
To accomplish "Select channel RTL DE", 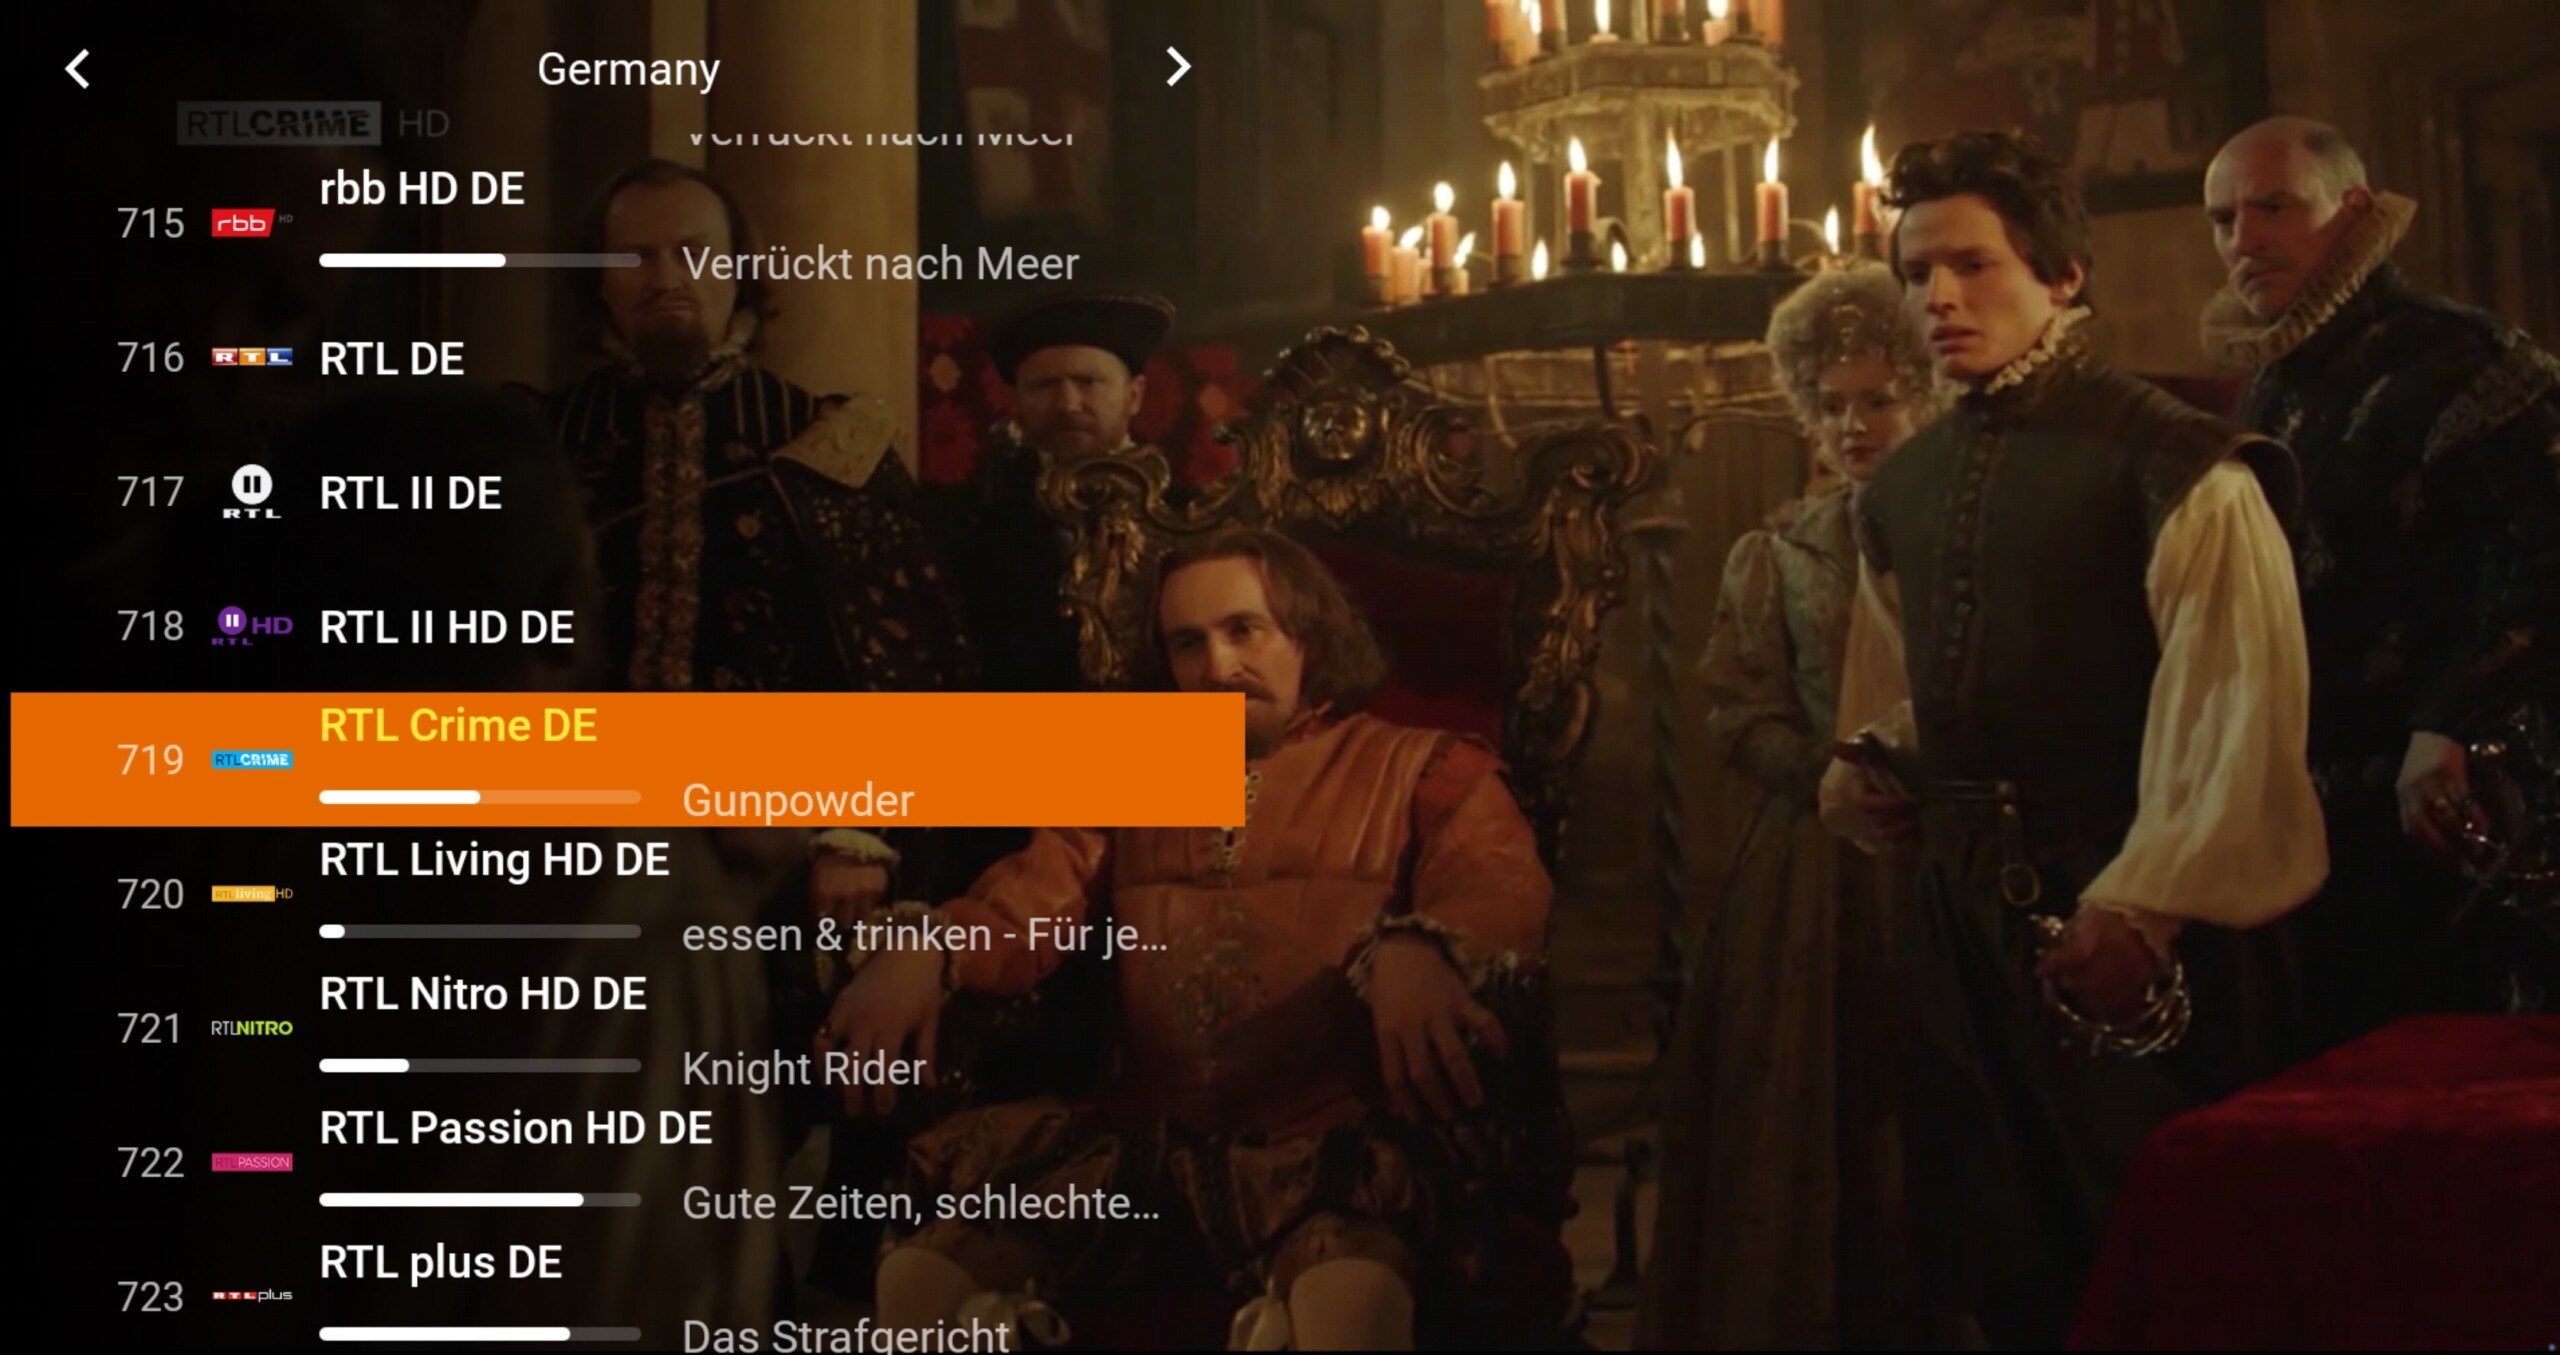I will pos(627,358).
